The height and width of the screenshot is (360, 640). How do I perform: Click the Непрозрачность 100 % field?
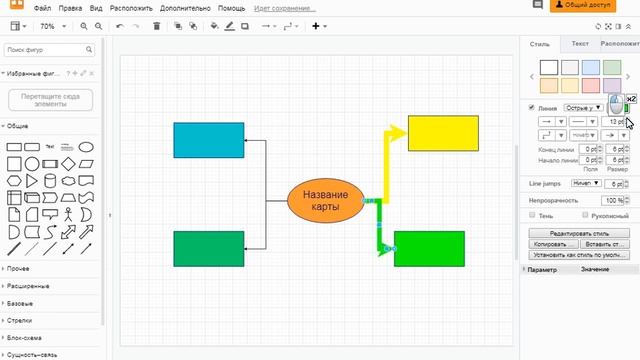[613, 200]
